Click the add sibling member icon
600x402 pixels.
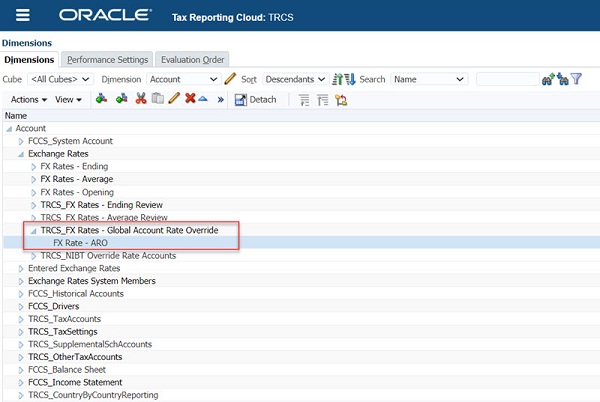click(x=122, y=99)
